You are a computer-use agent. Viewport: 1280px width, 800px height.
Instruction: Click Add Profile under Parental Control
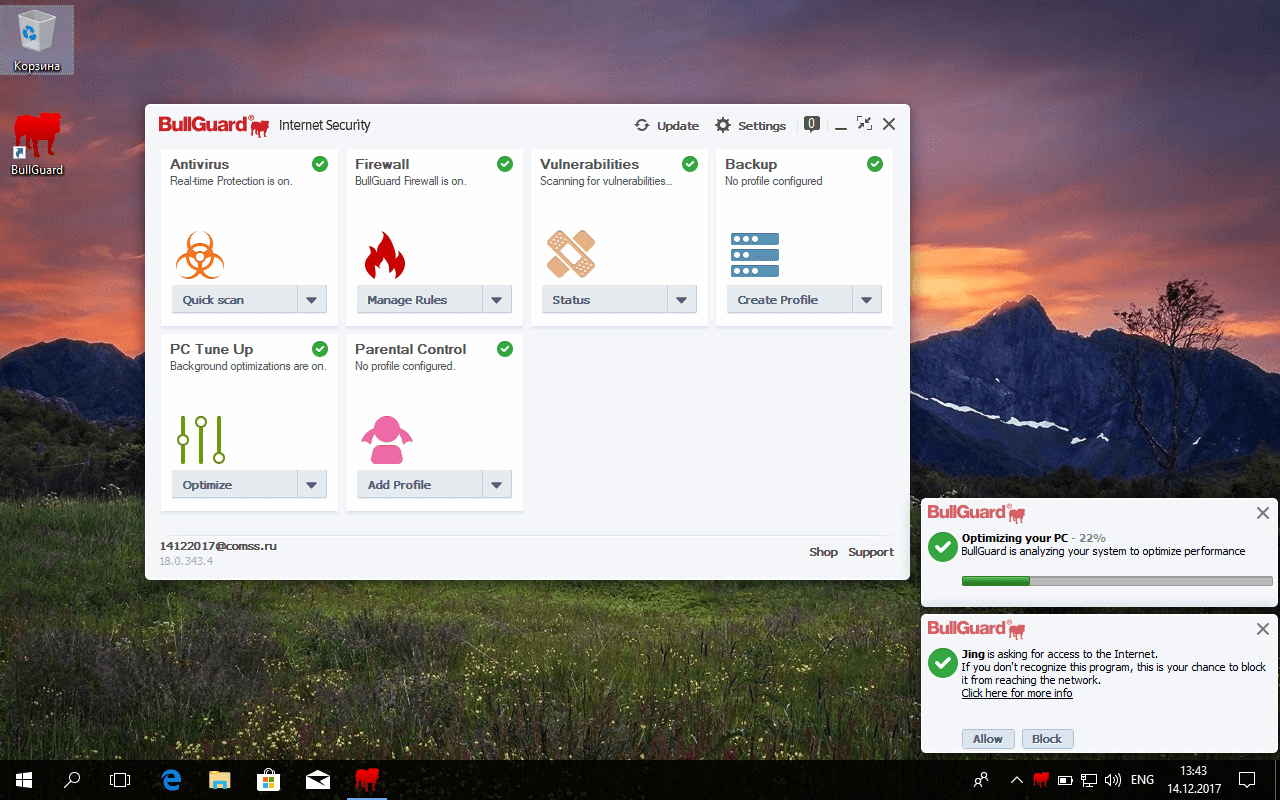click(420, 484)
